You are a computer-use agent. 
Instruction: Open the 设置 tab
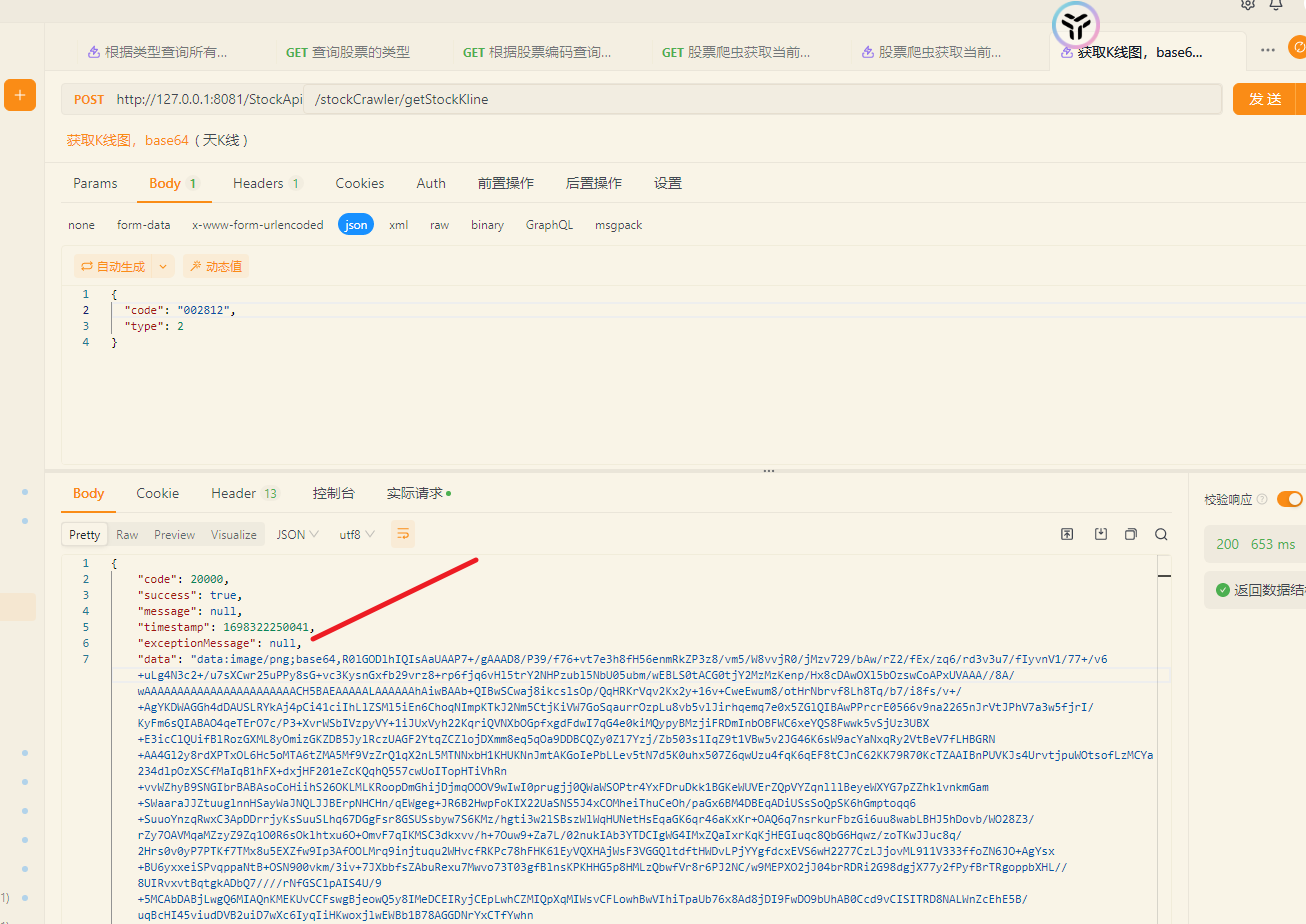tap(668, 183)
